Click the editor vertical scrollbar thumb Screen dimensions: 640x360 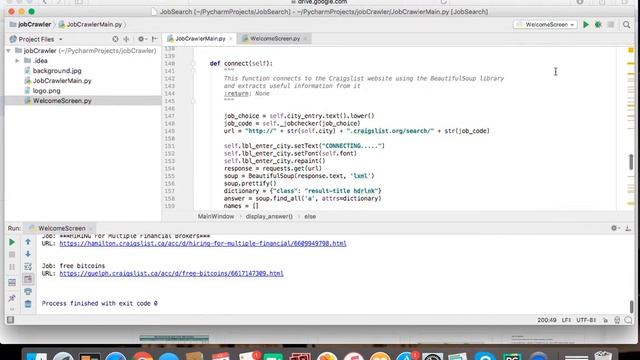(x=631, y=162)
